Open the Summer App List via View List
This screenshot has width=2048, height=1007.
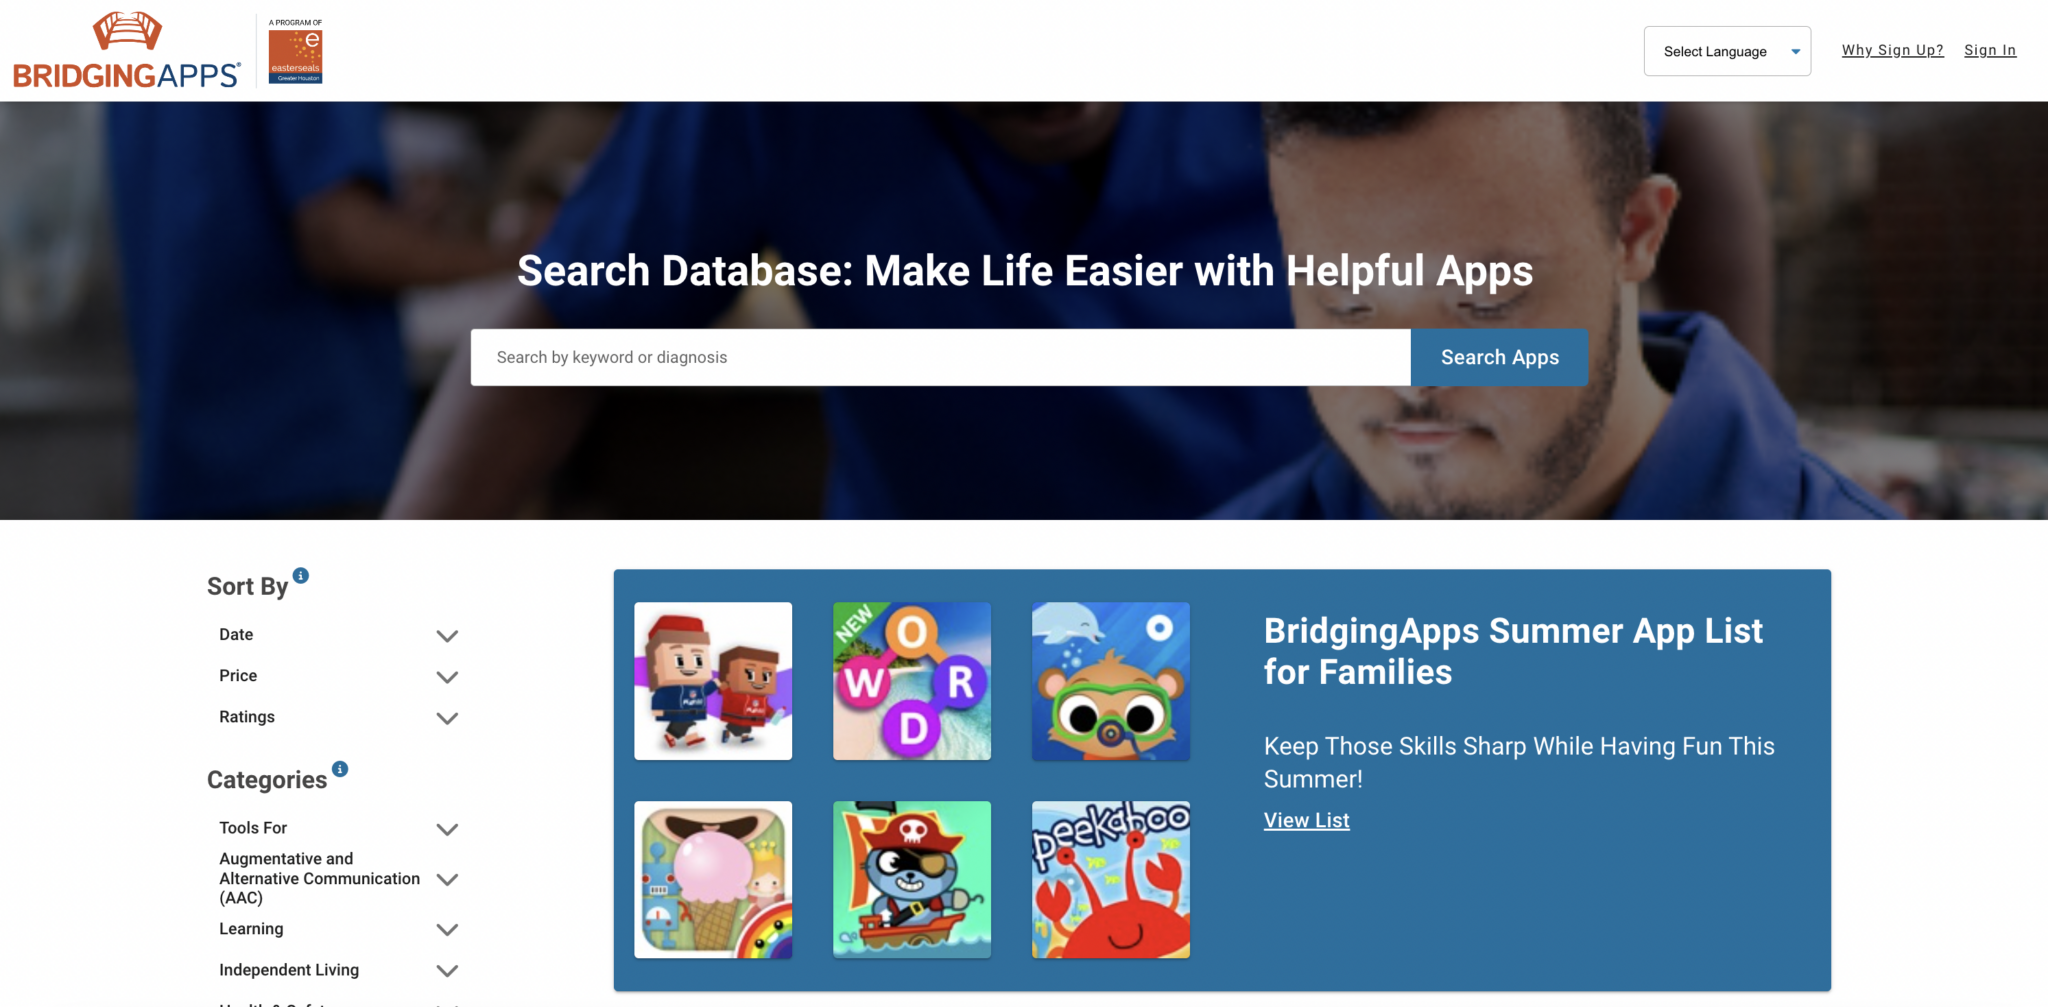click(x=1306, y=820)
